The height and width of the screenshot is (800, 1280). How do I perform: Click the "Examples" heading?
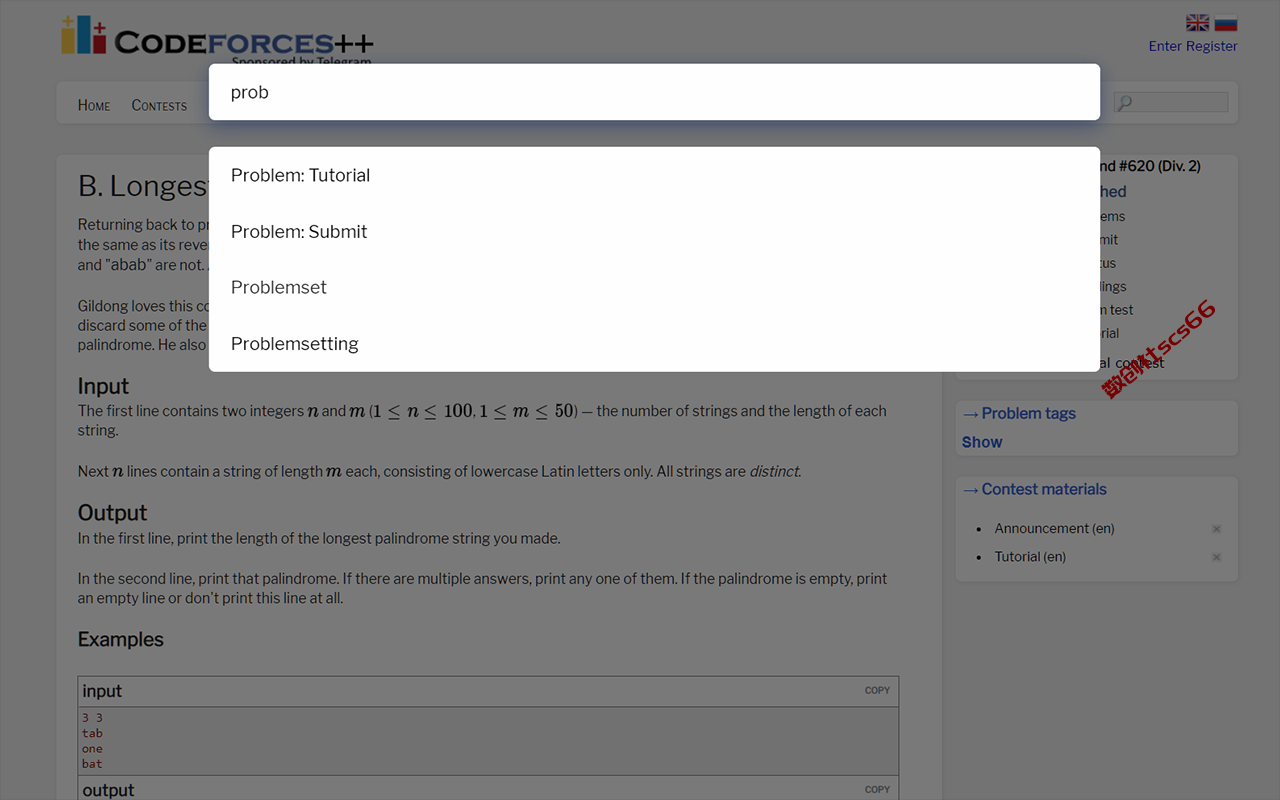click(x=121, y=640)
